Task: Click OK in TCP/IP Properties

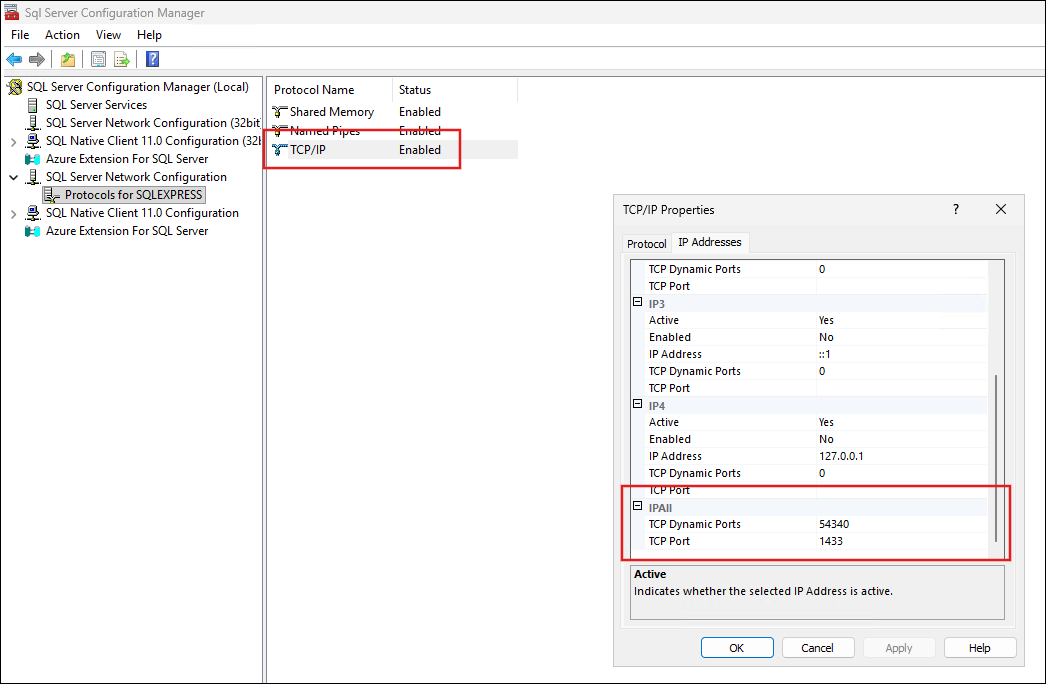Action: (x=737, y=648)
